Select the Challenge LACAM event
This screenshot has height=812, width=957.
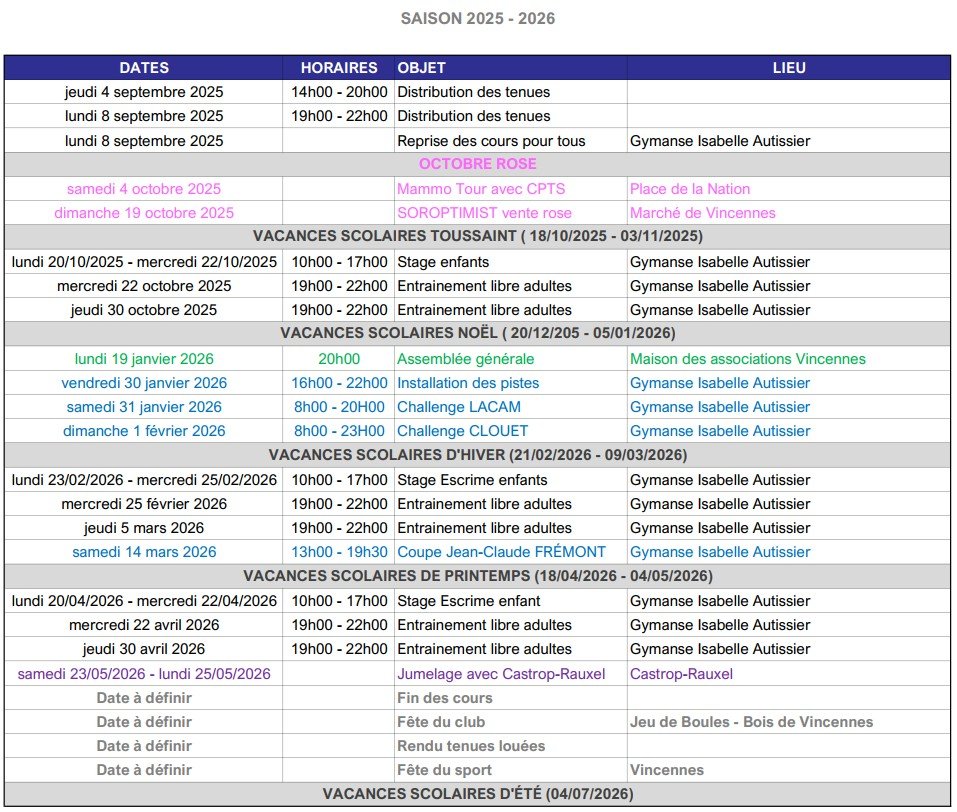[x=459, y=407]
